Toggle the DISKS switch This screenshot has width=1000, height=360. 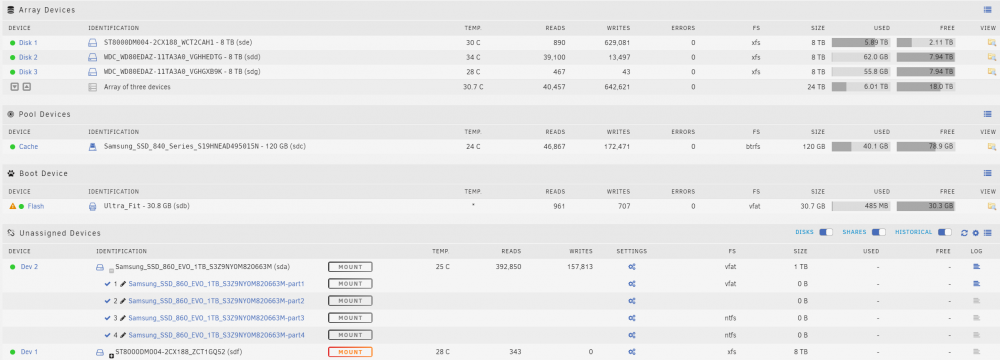[x=826, y=232]
